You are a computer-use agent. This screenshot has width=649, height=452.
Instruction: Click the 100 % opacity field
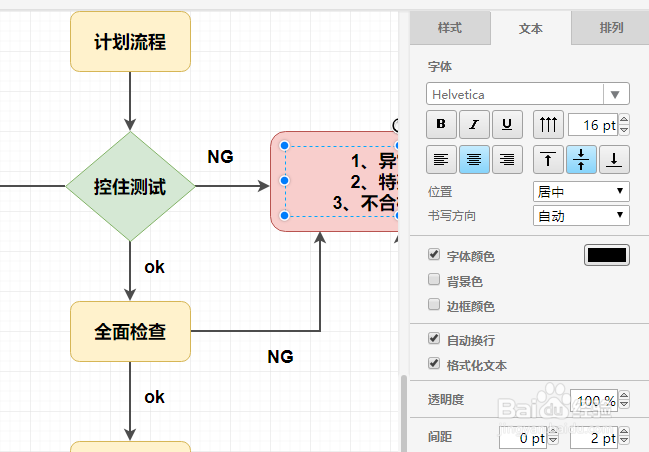click(594, 400)
